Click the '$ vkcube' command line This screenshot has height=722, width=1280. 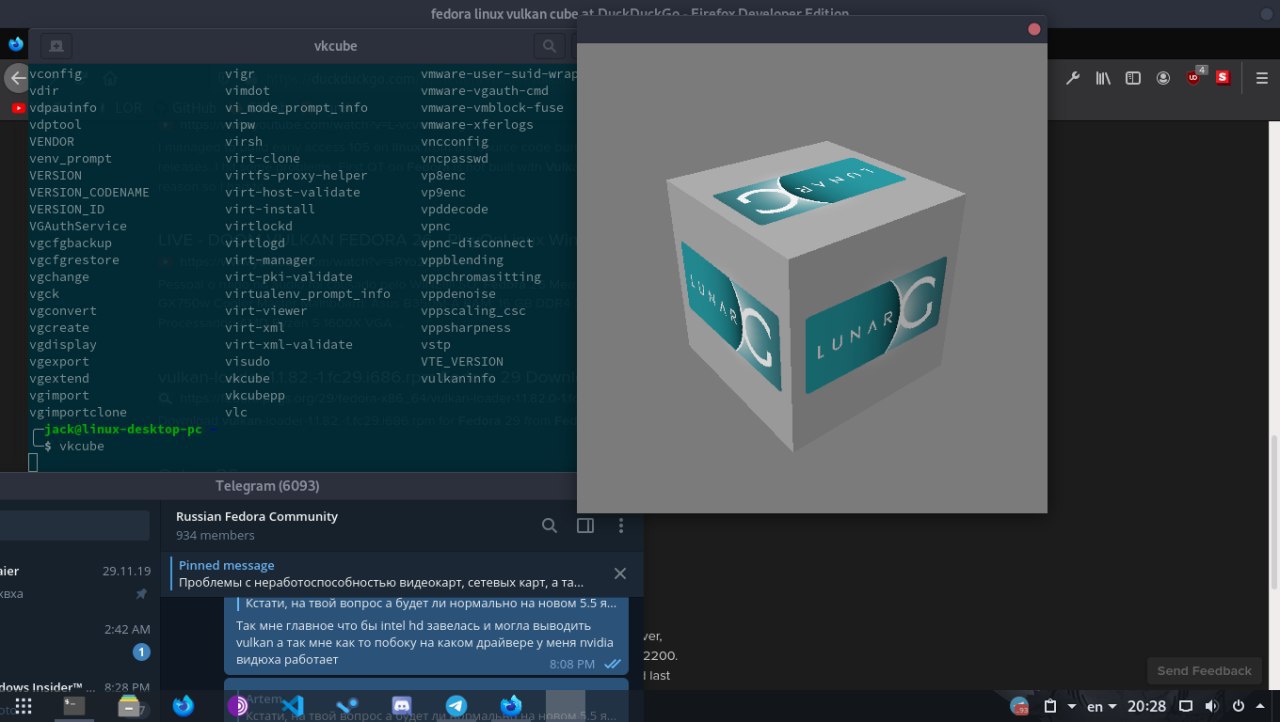(74, 446)
